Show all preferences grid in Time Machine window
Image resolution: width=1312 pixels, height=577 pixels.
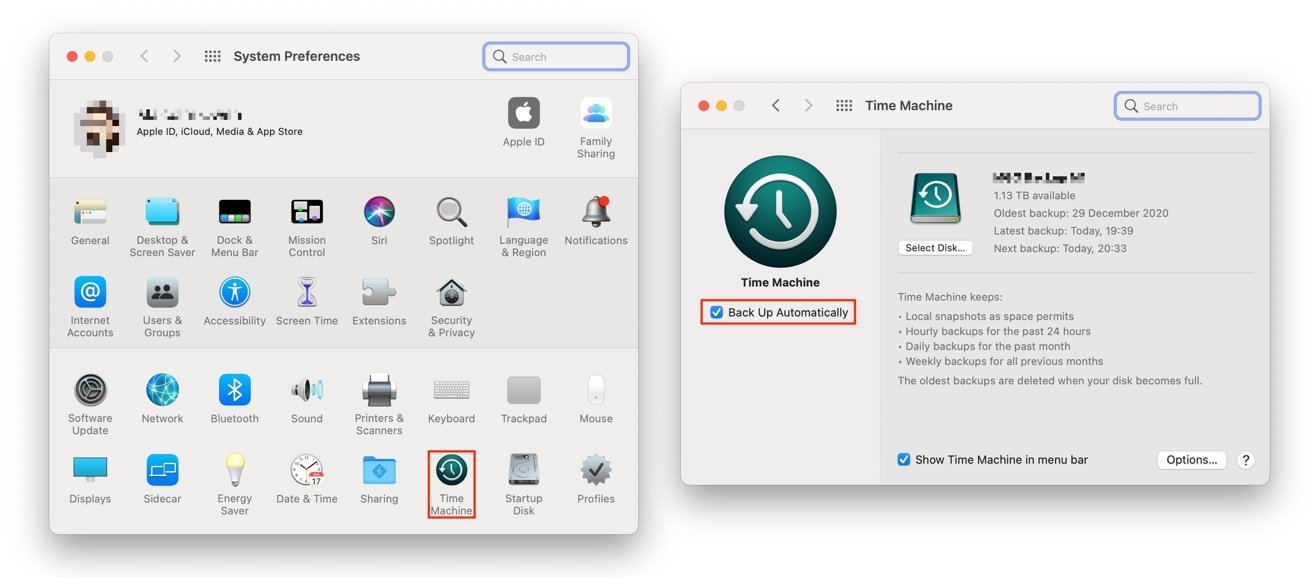pos(844,106)
